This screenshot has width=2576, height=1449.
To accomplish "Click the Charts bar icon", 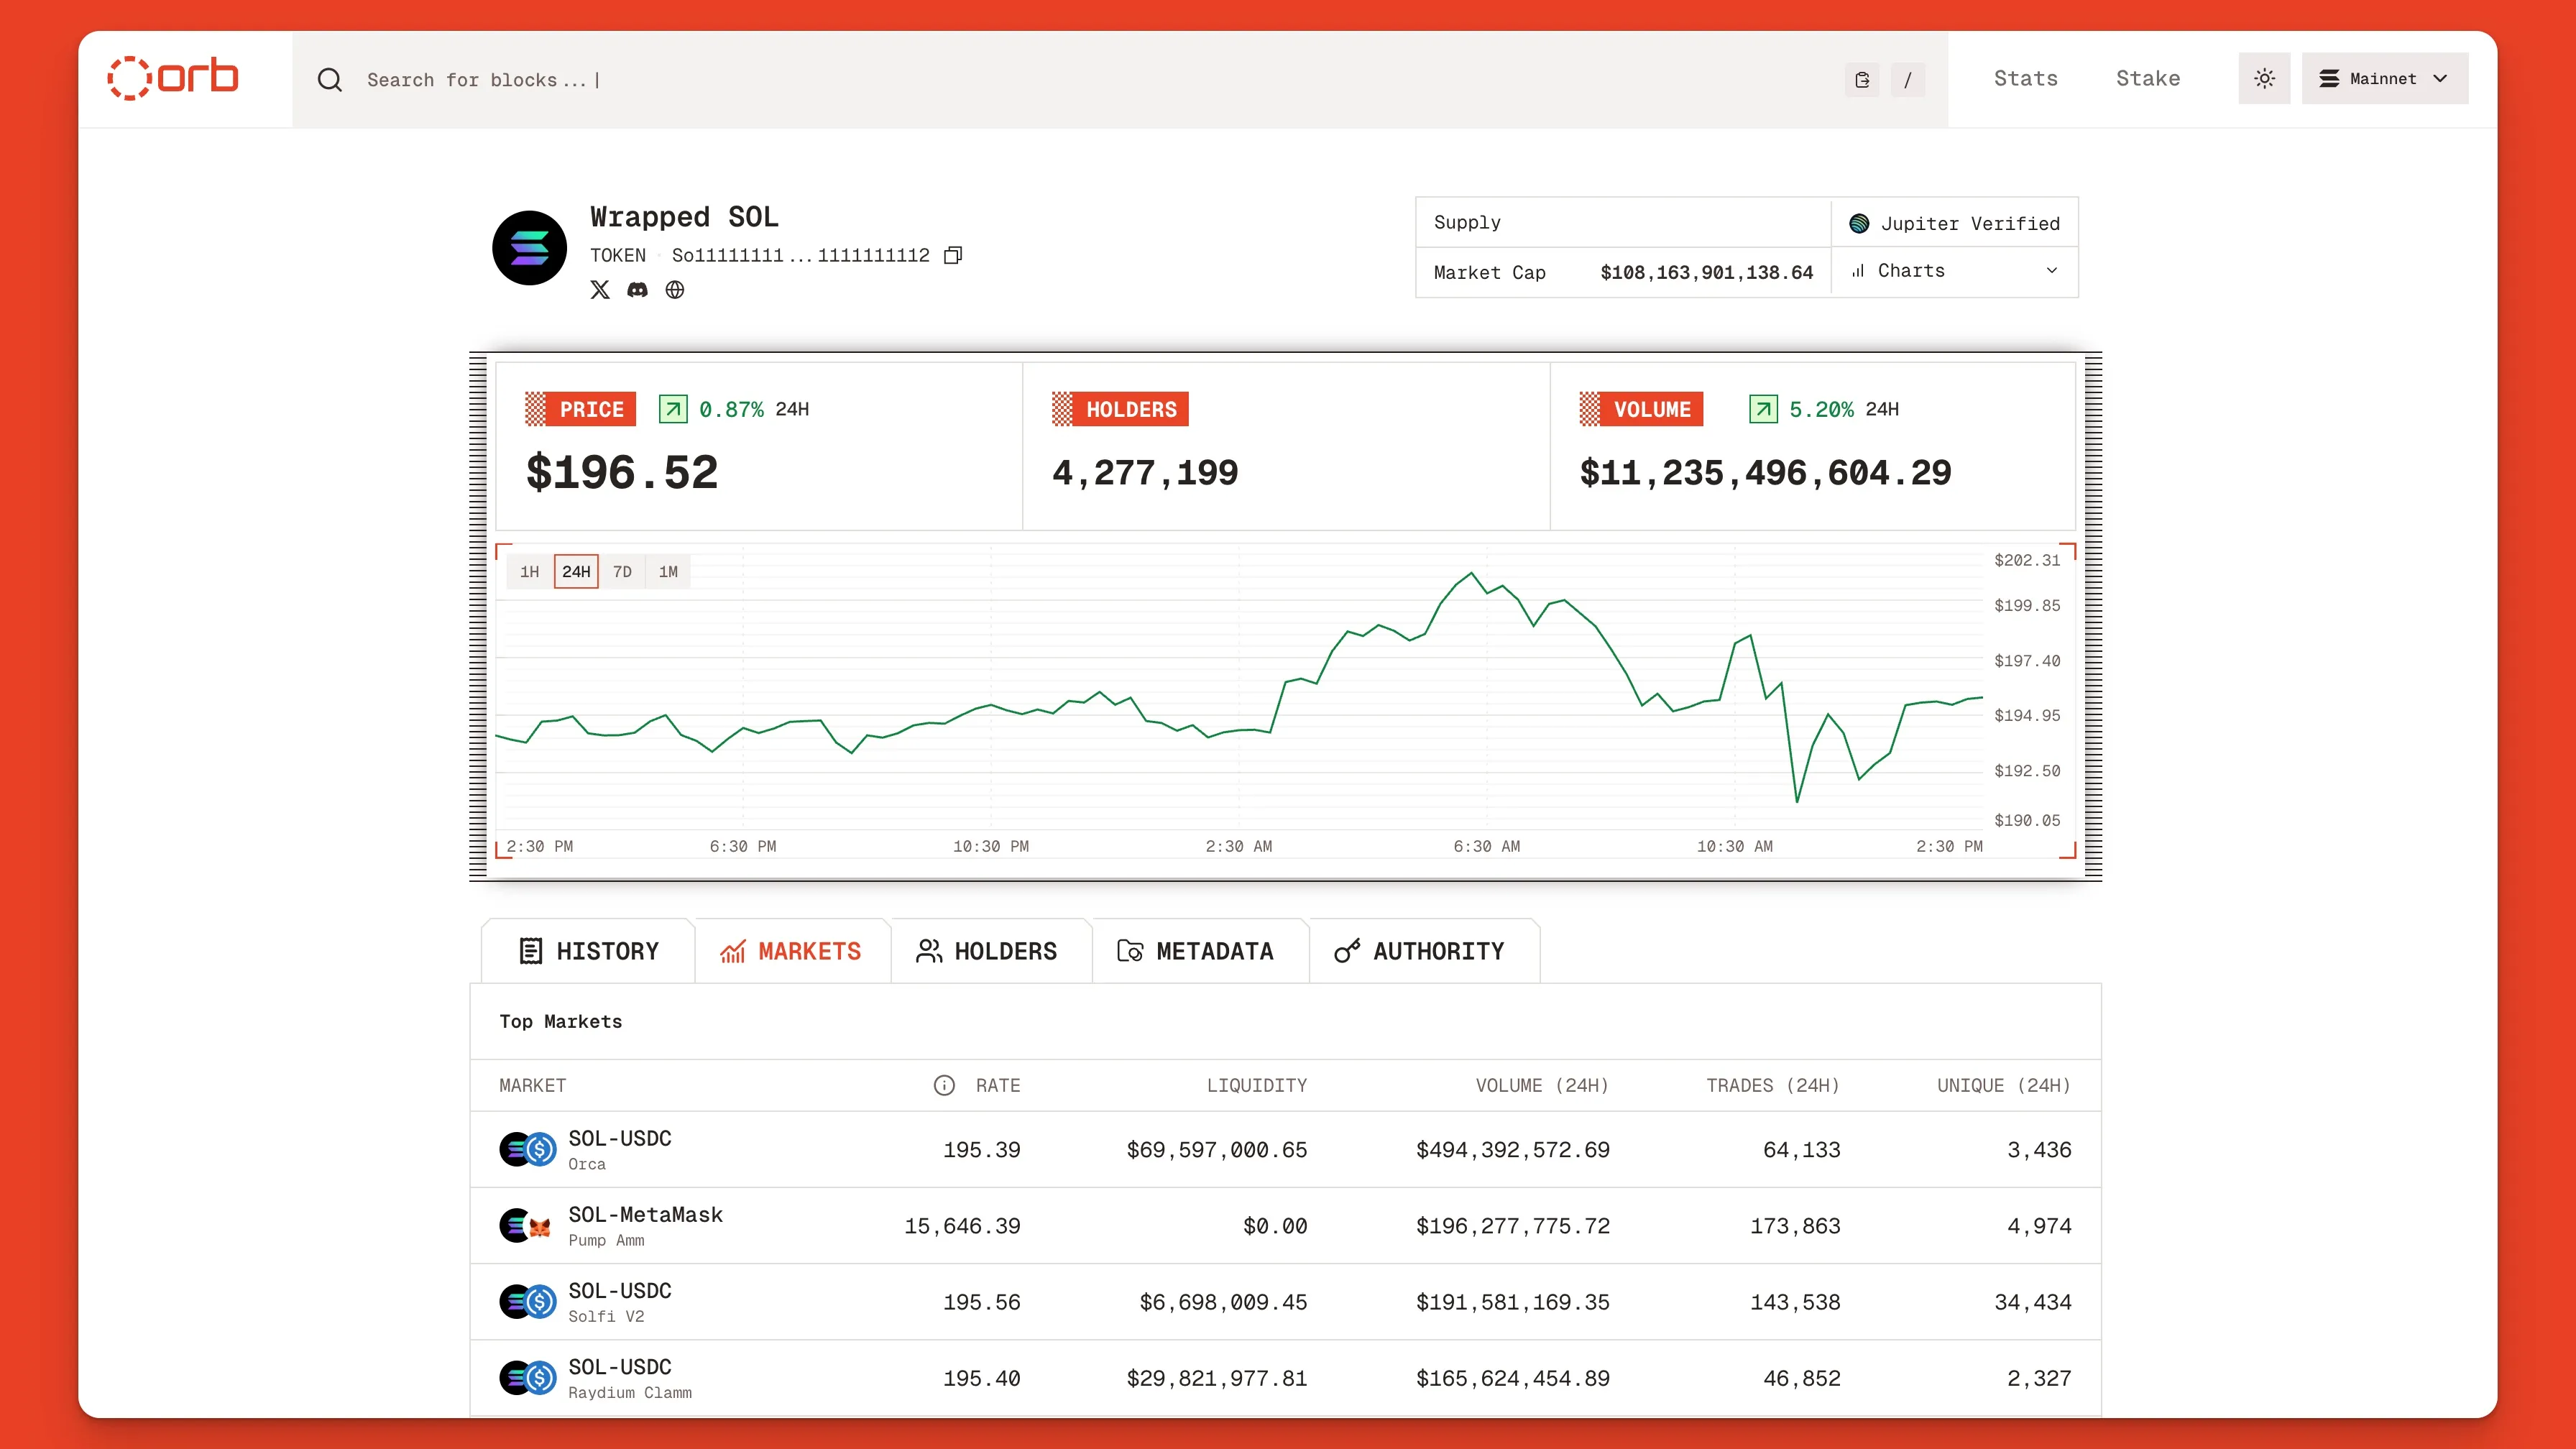I will 1858,271.
